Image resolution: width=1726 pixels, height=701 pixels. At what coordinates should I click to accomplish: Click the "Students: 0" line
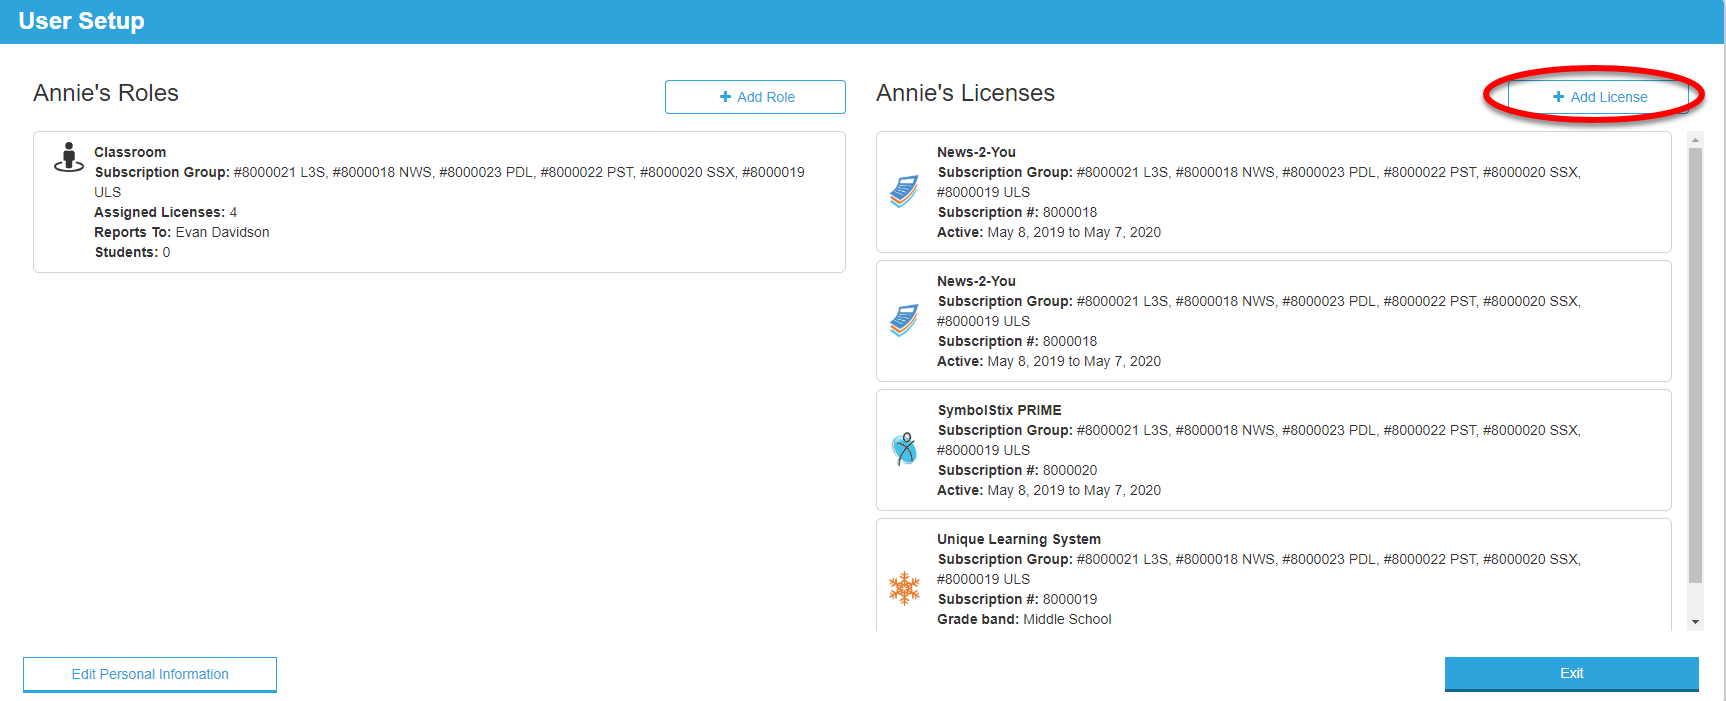click(x=132, y=252)
